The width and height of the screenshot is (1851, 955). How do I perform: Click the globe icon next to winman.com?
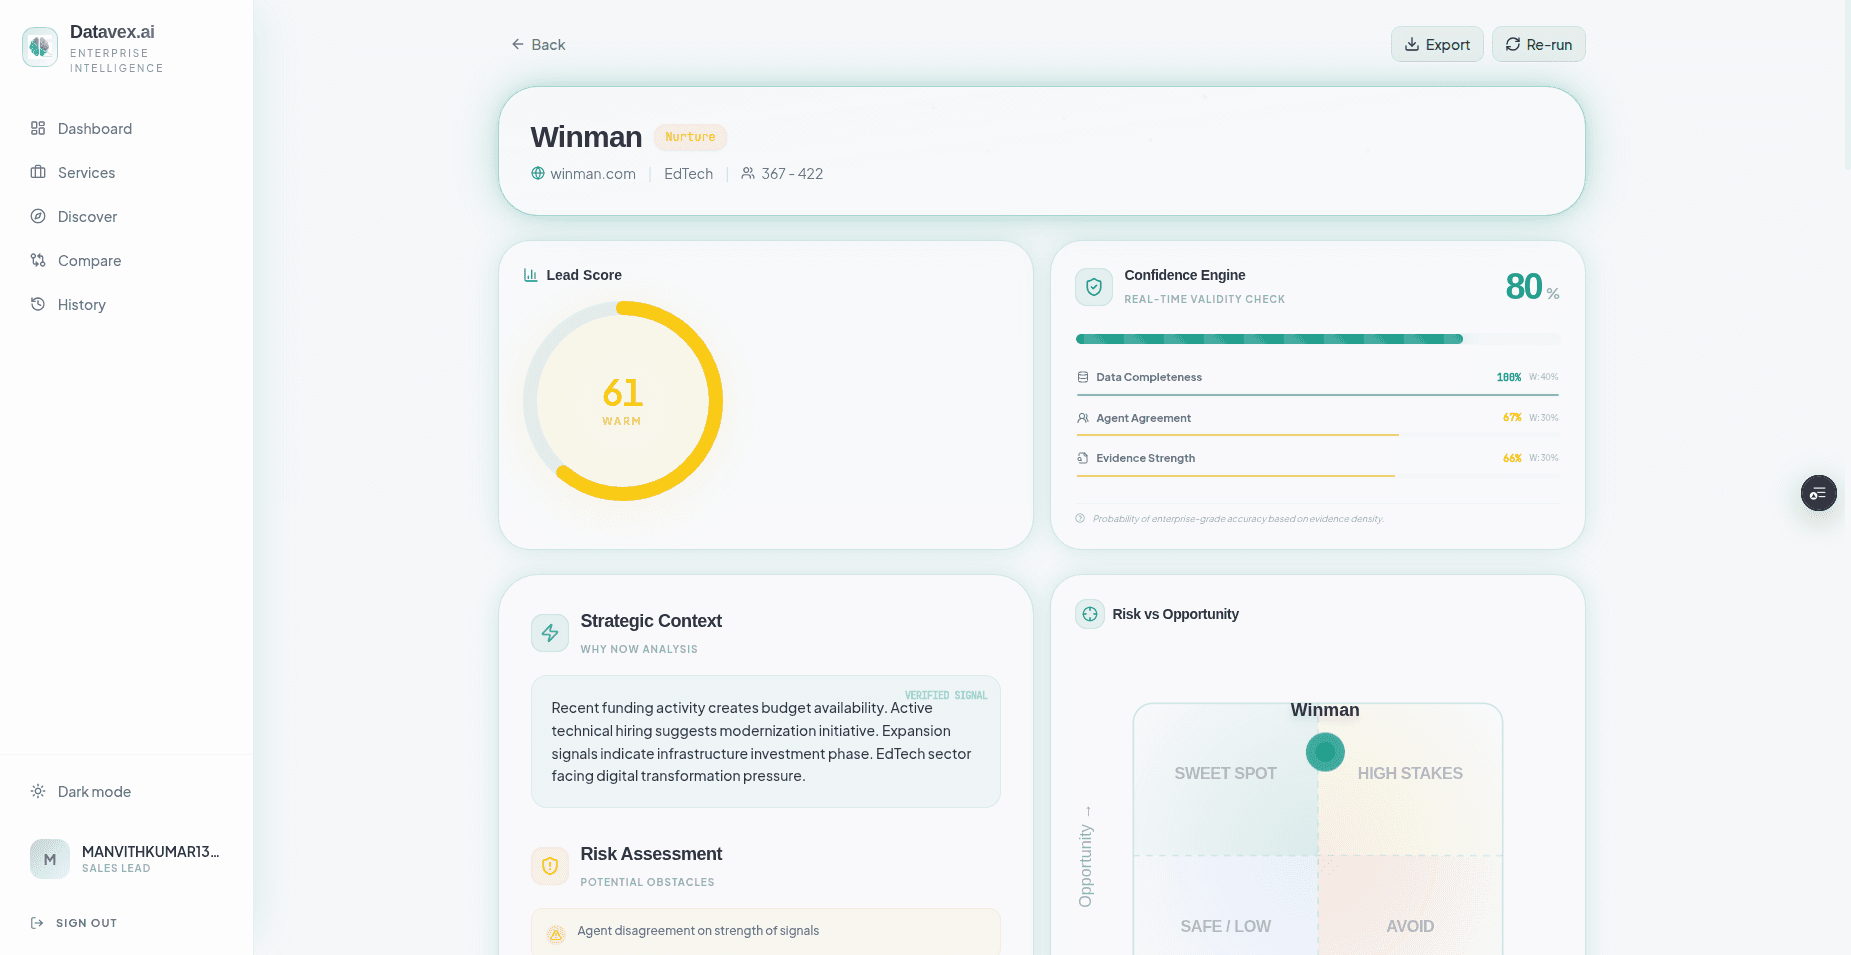tap(538, 173)
